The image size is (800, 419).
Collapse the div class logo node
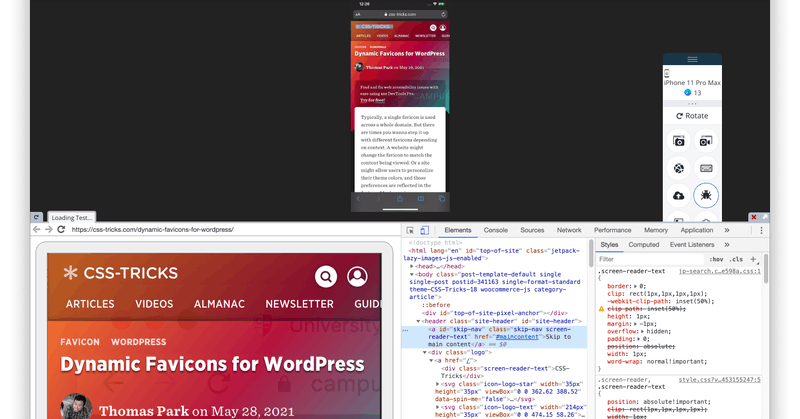tap(424, 353)
